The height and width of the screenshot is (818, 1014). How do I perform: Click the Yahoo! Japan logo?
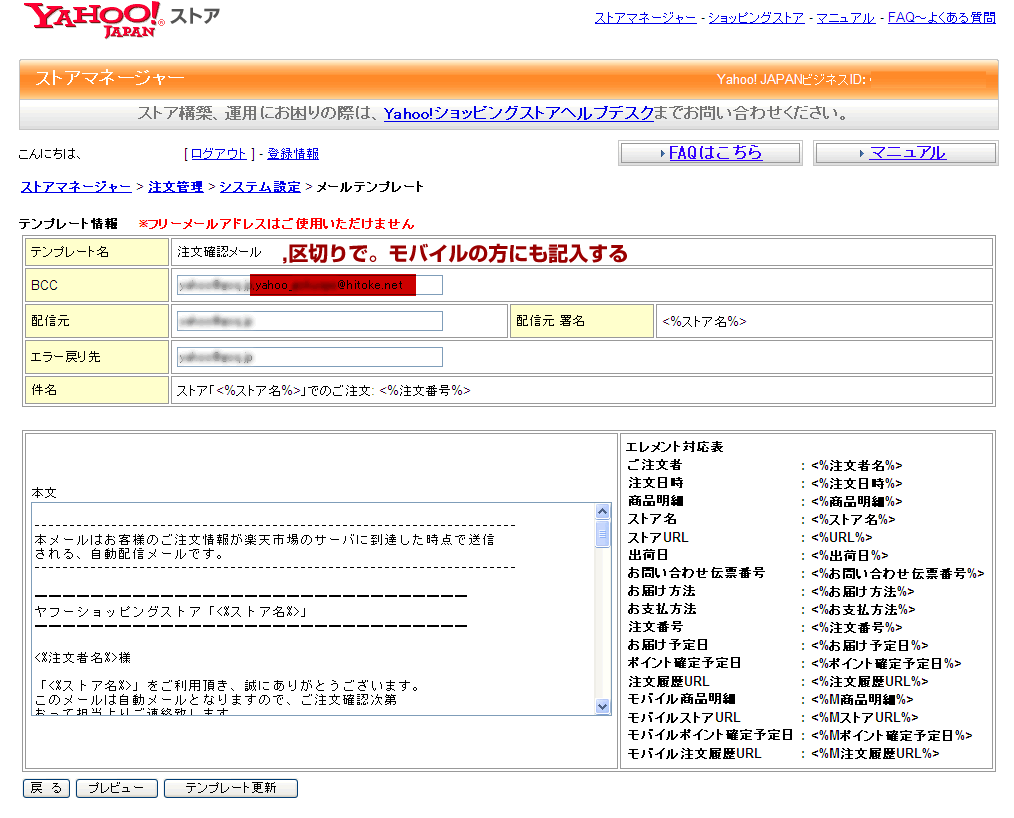click(x=92, y=19)
